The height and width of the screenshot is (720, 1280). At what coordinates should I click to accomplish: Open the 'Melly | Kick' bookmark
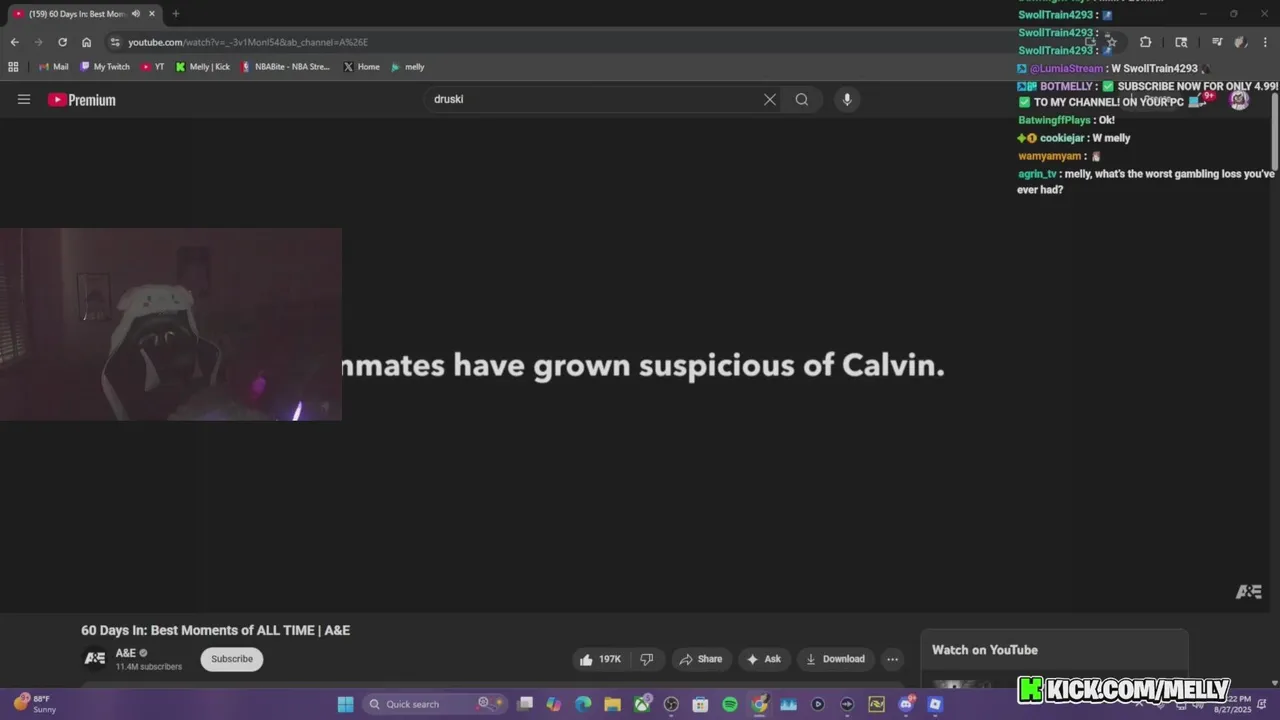pyautogui.click(x=203, y=67)
